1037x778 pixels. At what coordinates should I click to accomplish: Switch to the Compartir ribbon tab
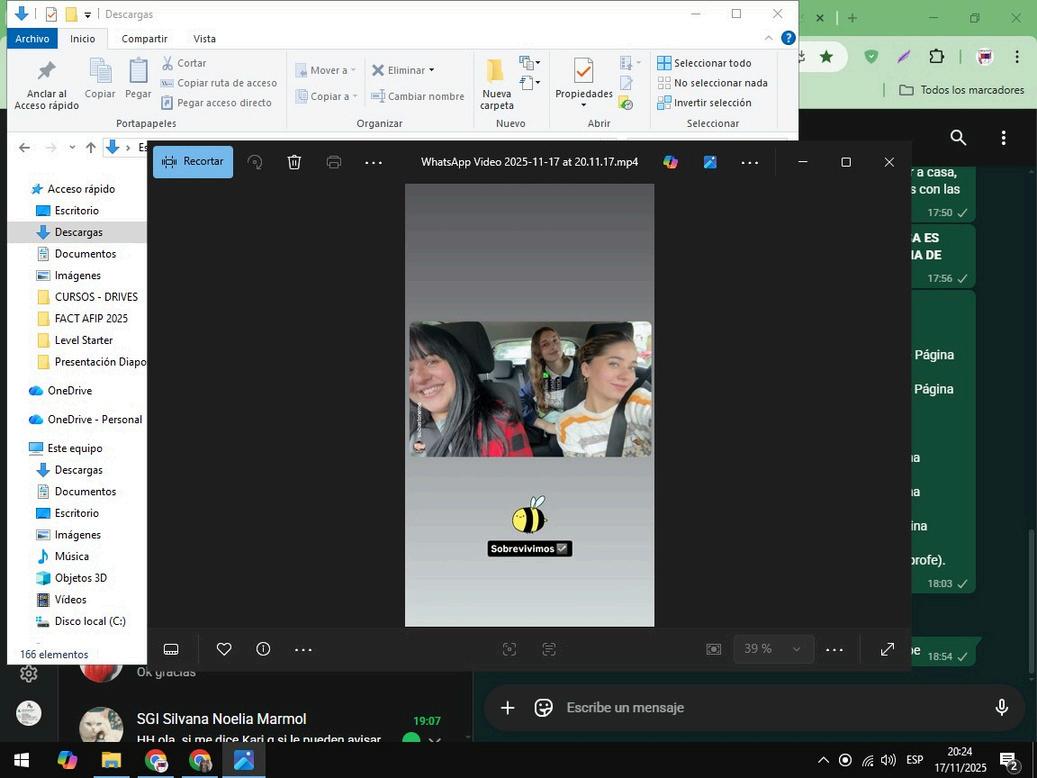(x=144, y=38)
